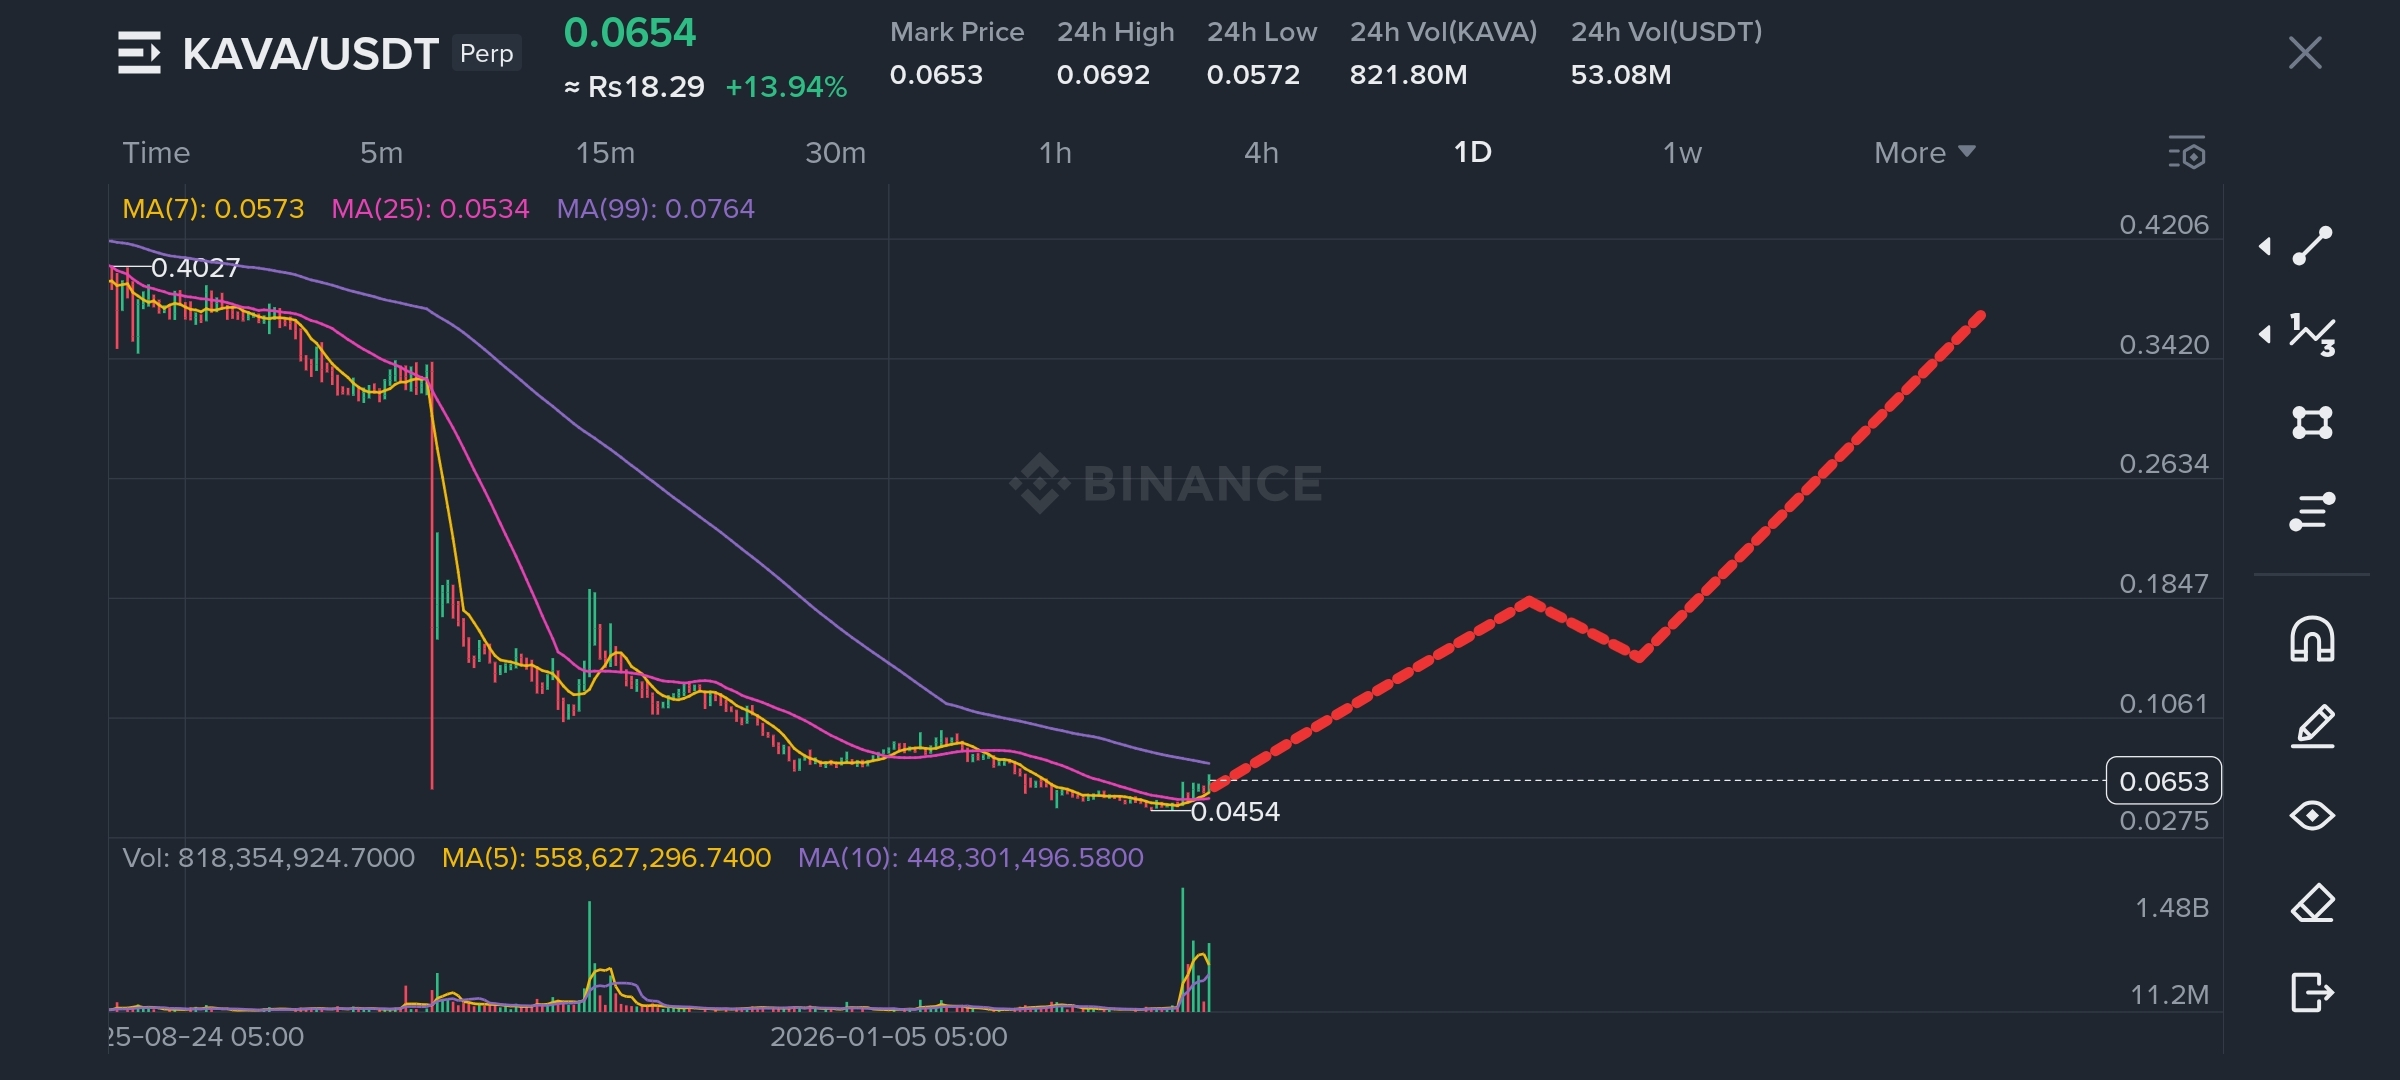Tap the Perp contract label

[x=487, y=53]
